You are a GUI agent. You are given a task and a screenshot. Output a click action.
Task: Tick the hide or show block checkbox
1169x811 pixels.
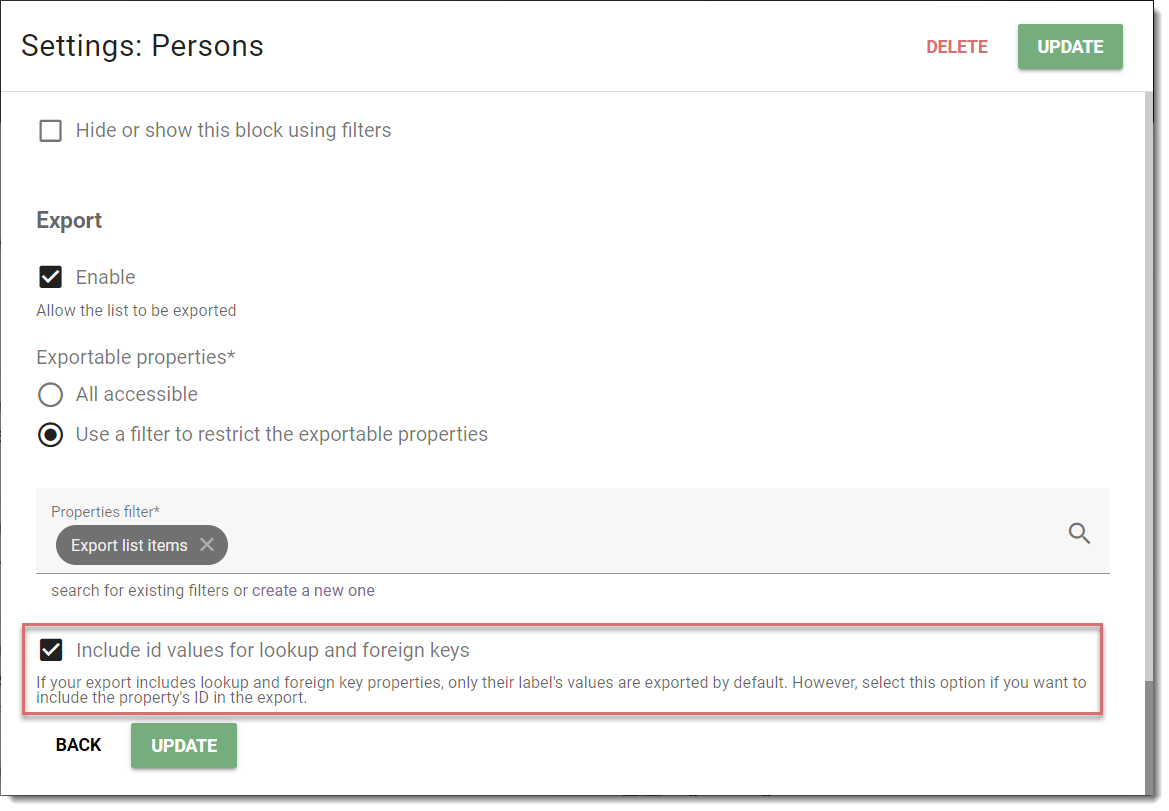coord(50,130)
